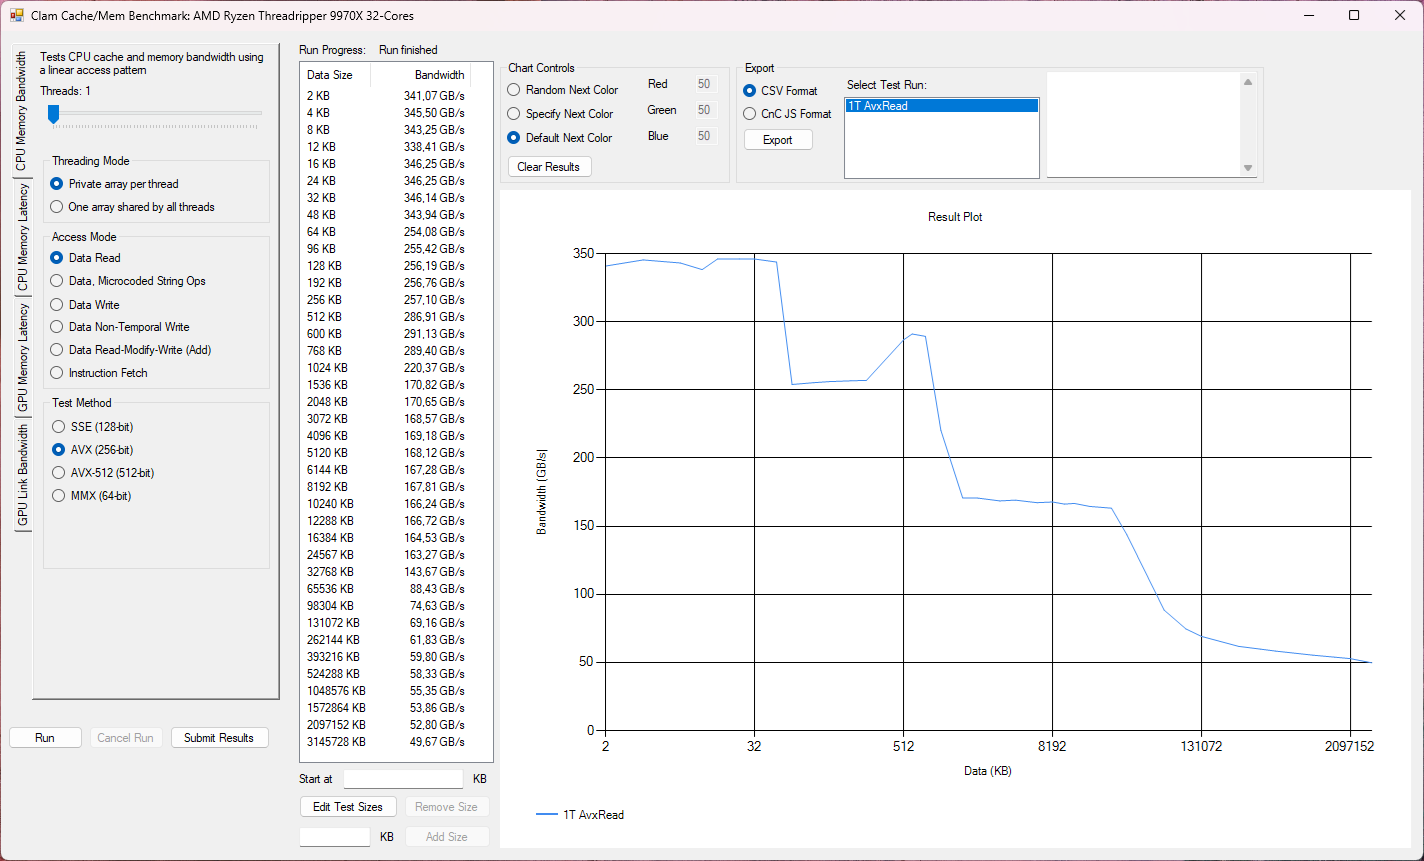Click the Bandwidth column header

[421, 75]
